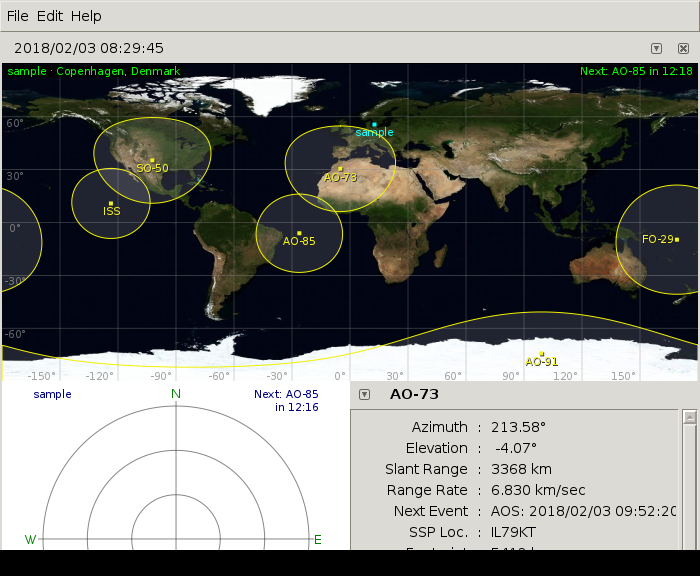The width and height of the screenshot is (700, 576).
Task: Open the Help menu
Action: click(86, 16)
